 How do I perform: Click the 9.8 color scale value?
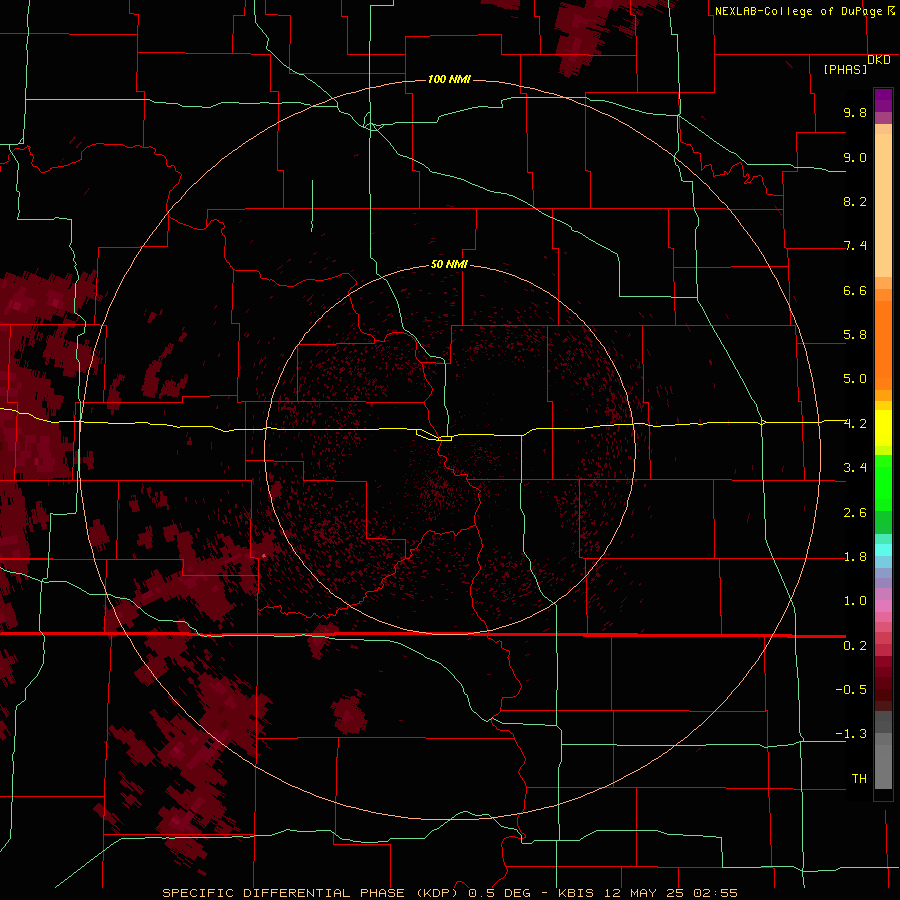(855, 112)
